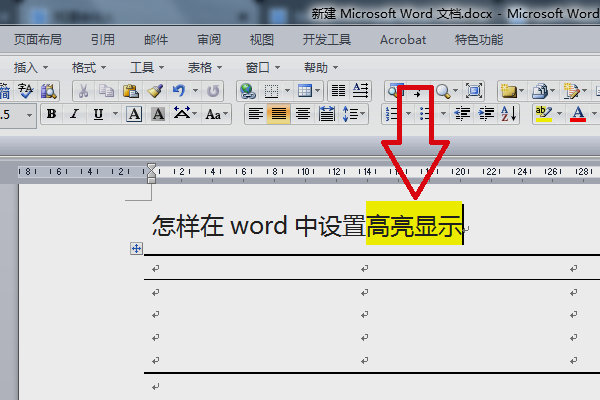Activate the Format Painter brush
Screen dimensions: 600x400
point(155,91)
